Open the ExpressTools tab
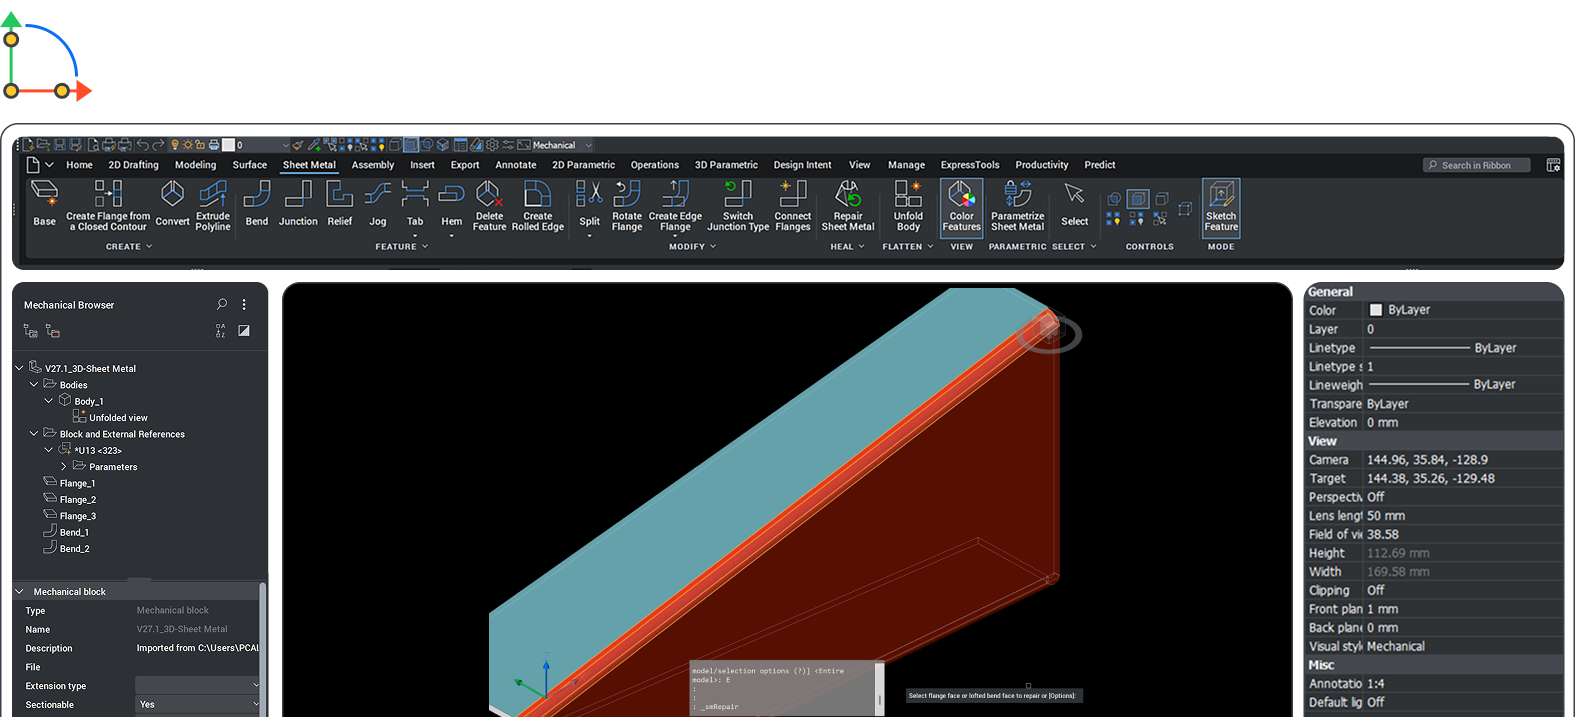1575x717 pixels. [x=969, y=165]
